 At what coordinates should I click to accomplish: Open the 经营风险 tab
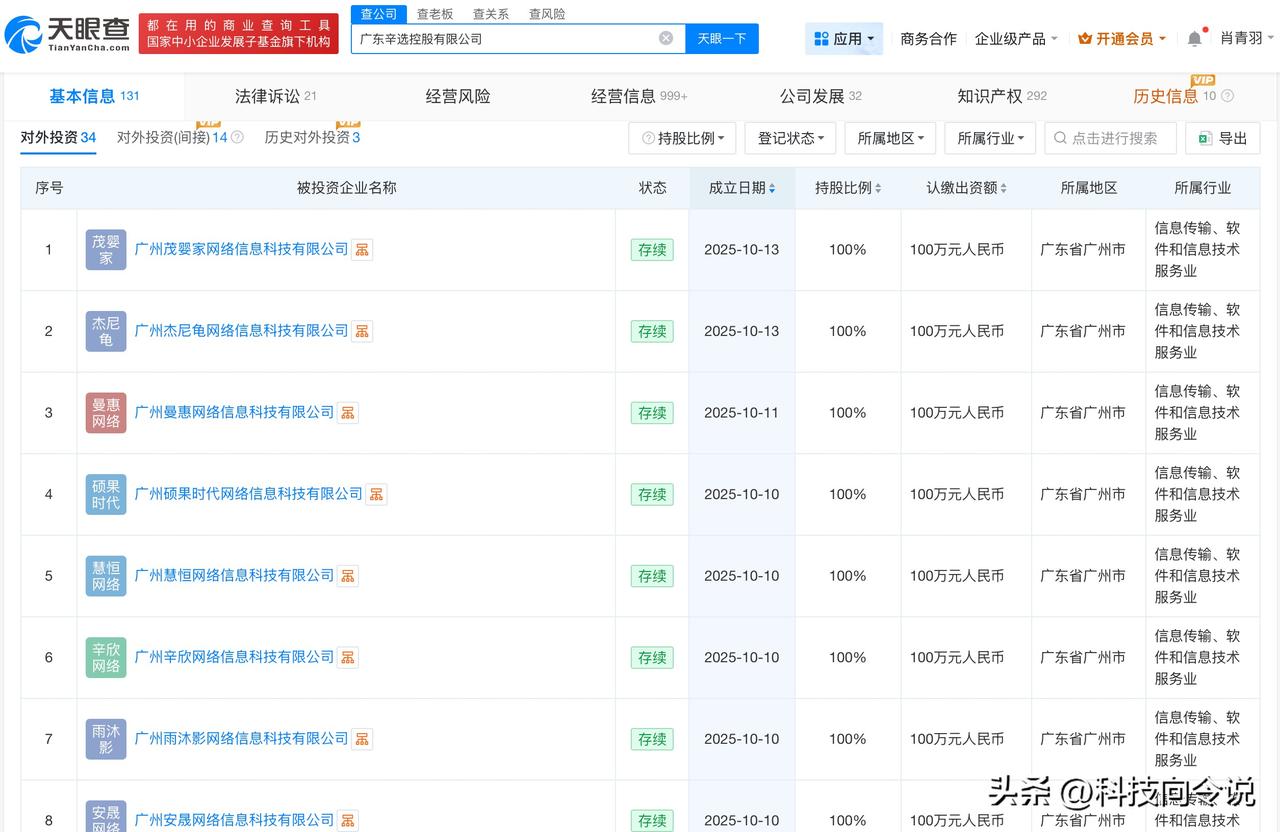[458, 96]
